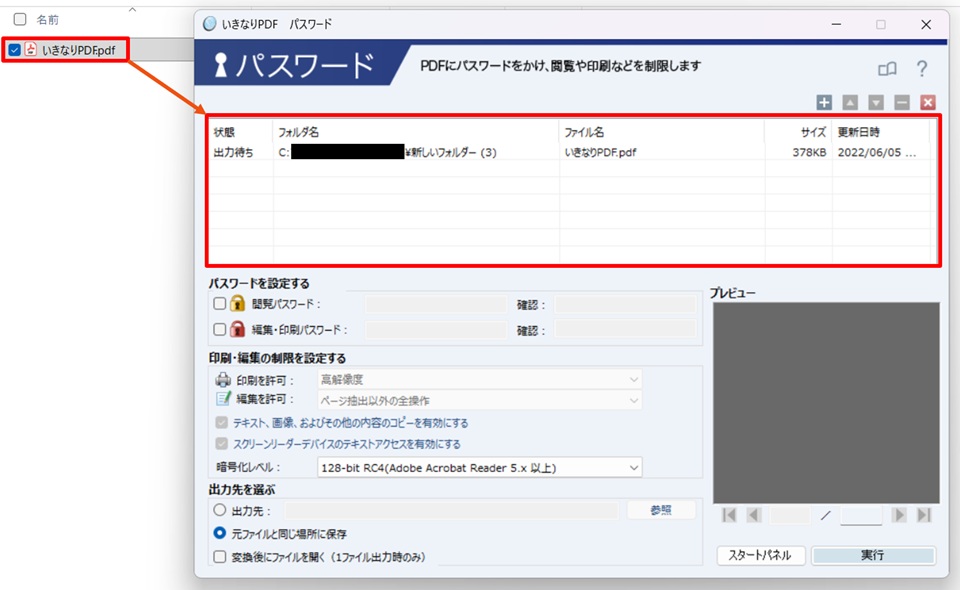Click the printer icon beside 印刷を許可
This screenshot has width=960, height=590.
coord(223,379)
